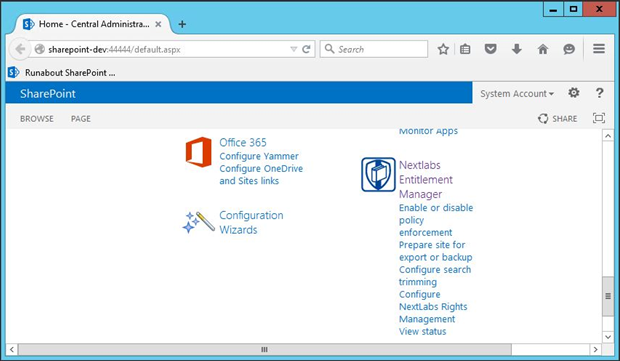This screenshot has width=620, height=361.
Task: Click the vertical scrollbar up arrow
Action: (x=608, y=136)
